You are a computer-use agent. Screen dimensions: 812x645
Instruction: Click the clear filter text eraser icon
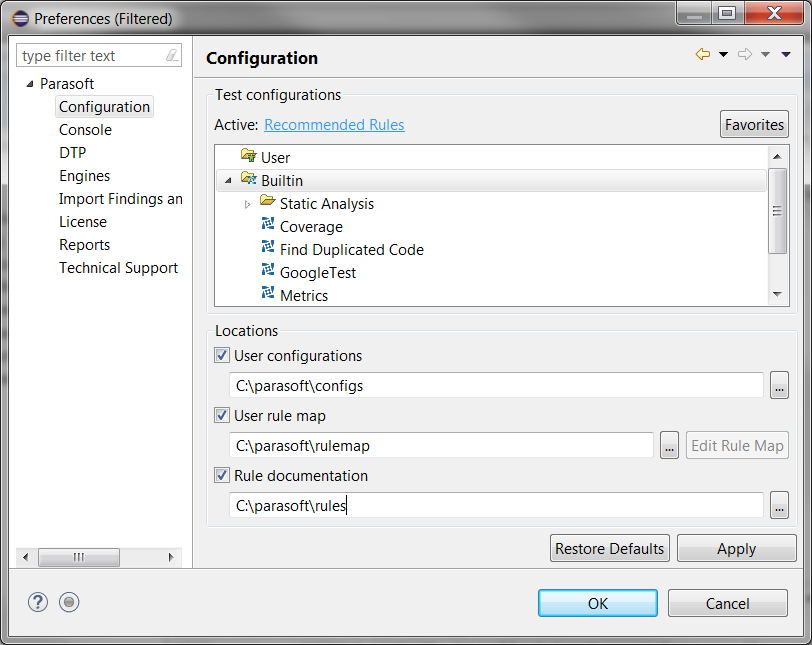[172, 55]
